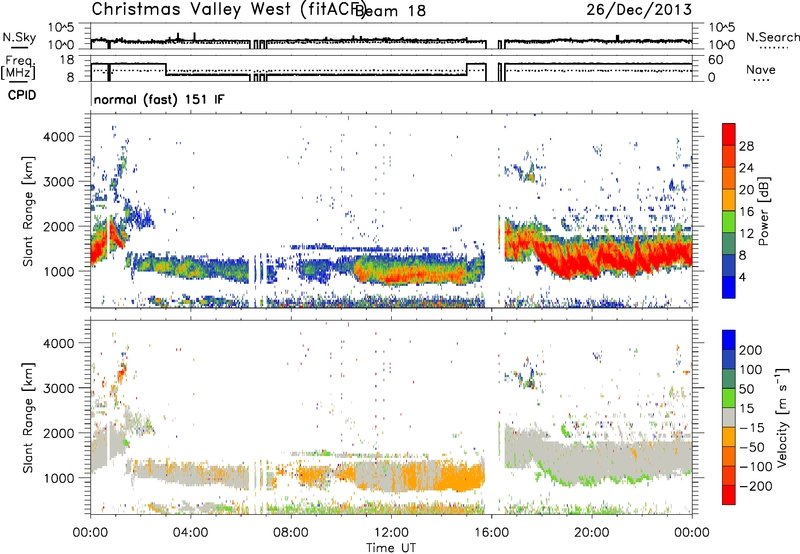The width and height of the screenshot is (800, 554).
Task: Click the "Beam 18" label
Action: [x=390, y=11]
